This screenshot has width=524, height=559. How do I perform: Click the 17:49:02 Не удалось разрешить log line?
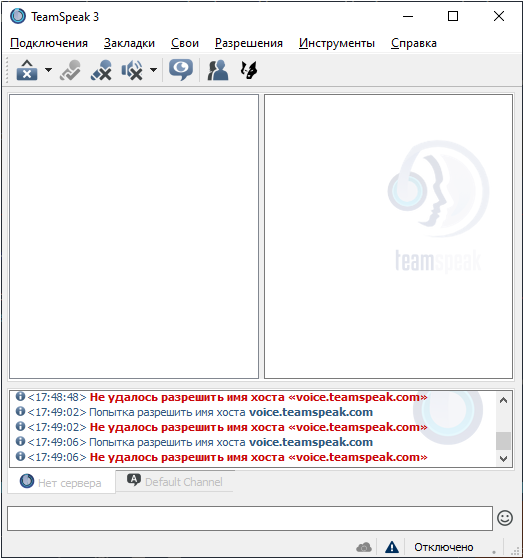tap(221, 427)
